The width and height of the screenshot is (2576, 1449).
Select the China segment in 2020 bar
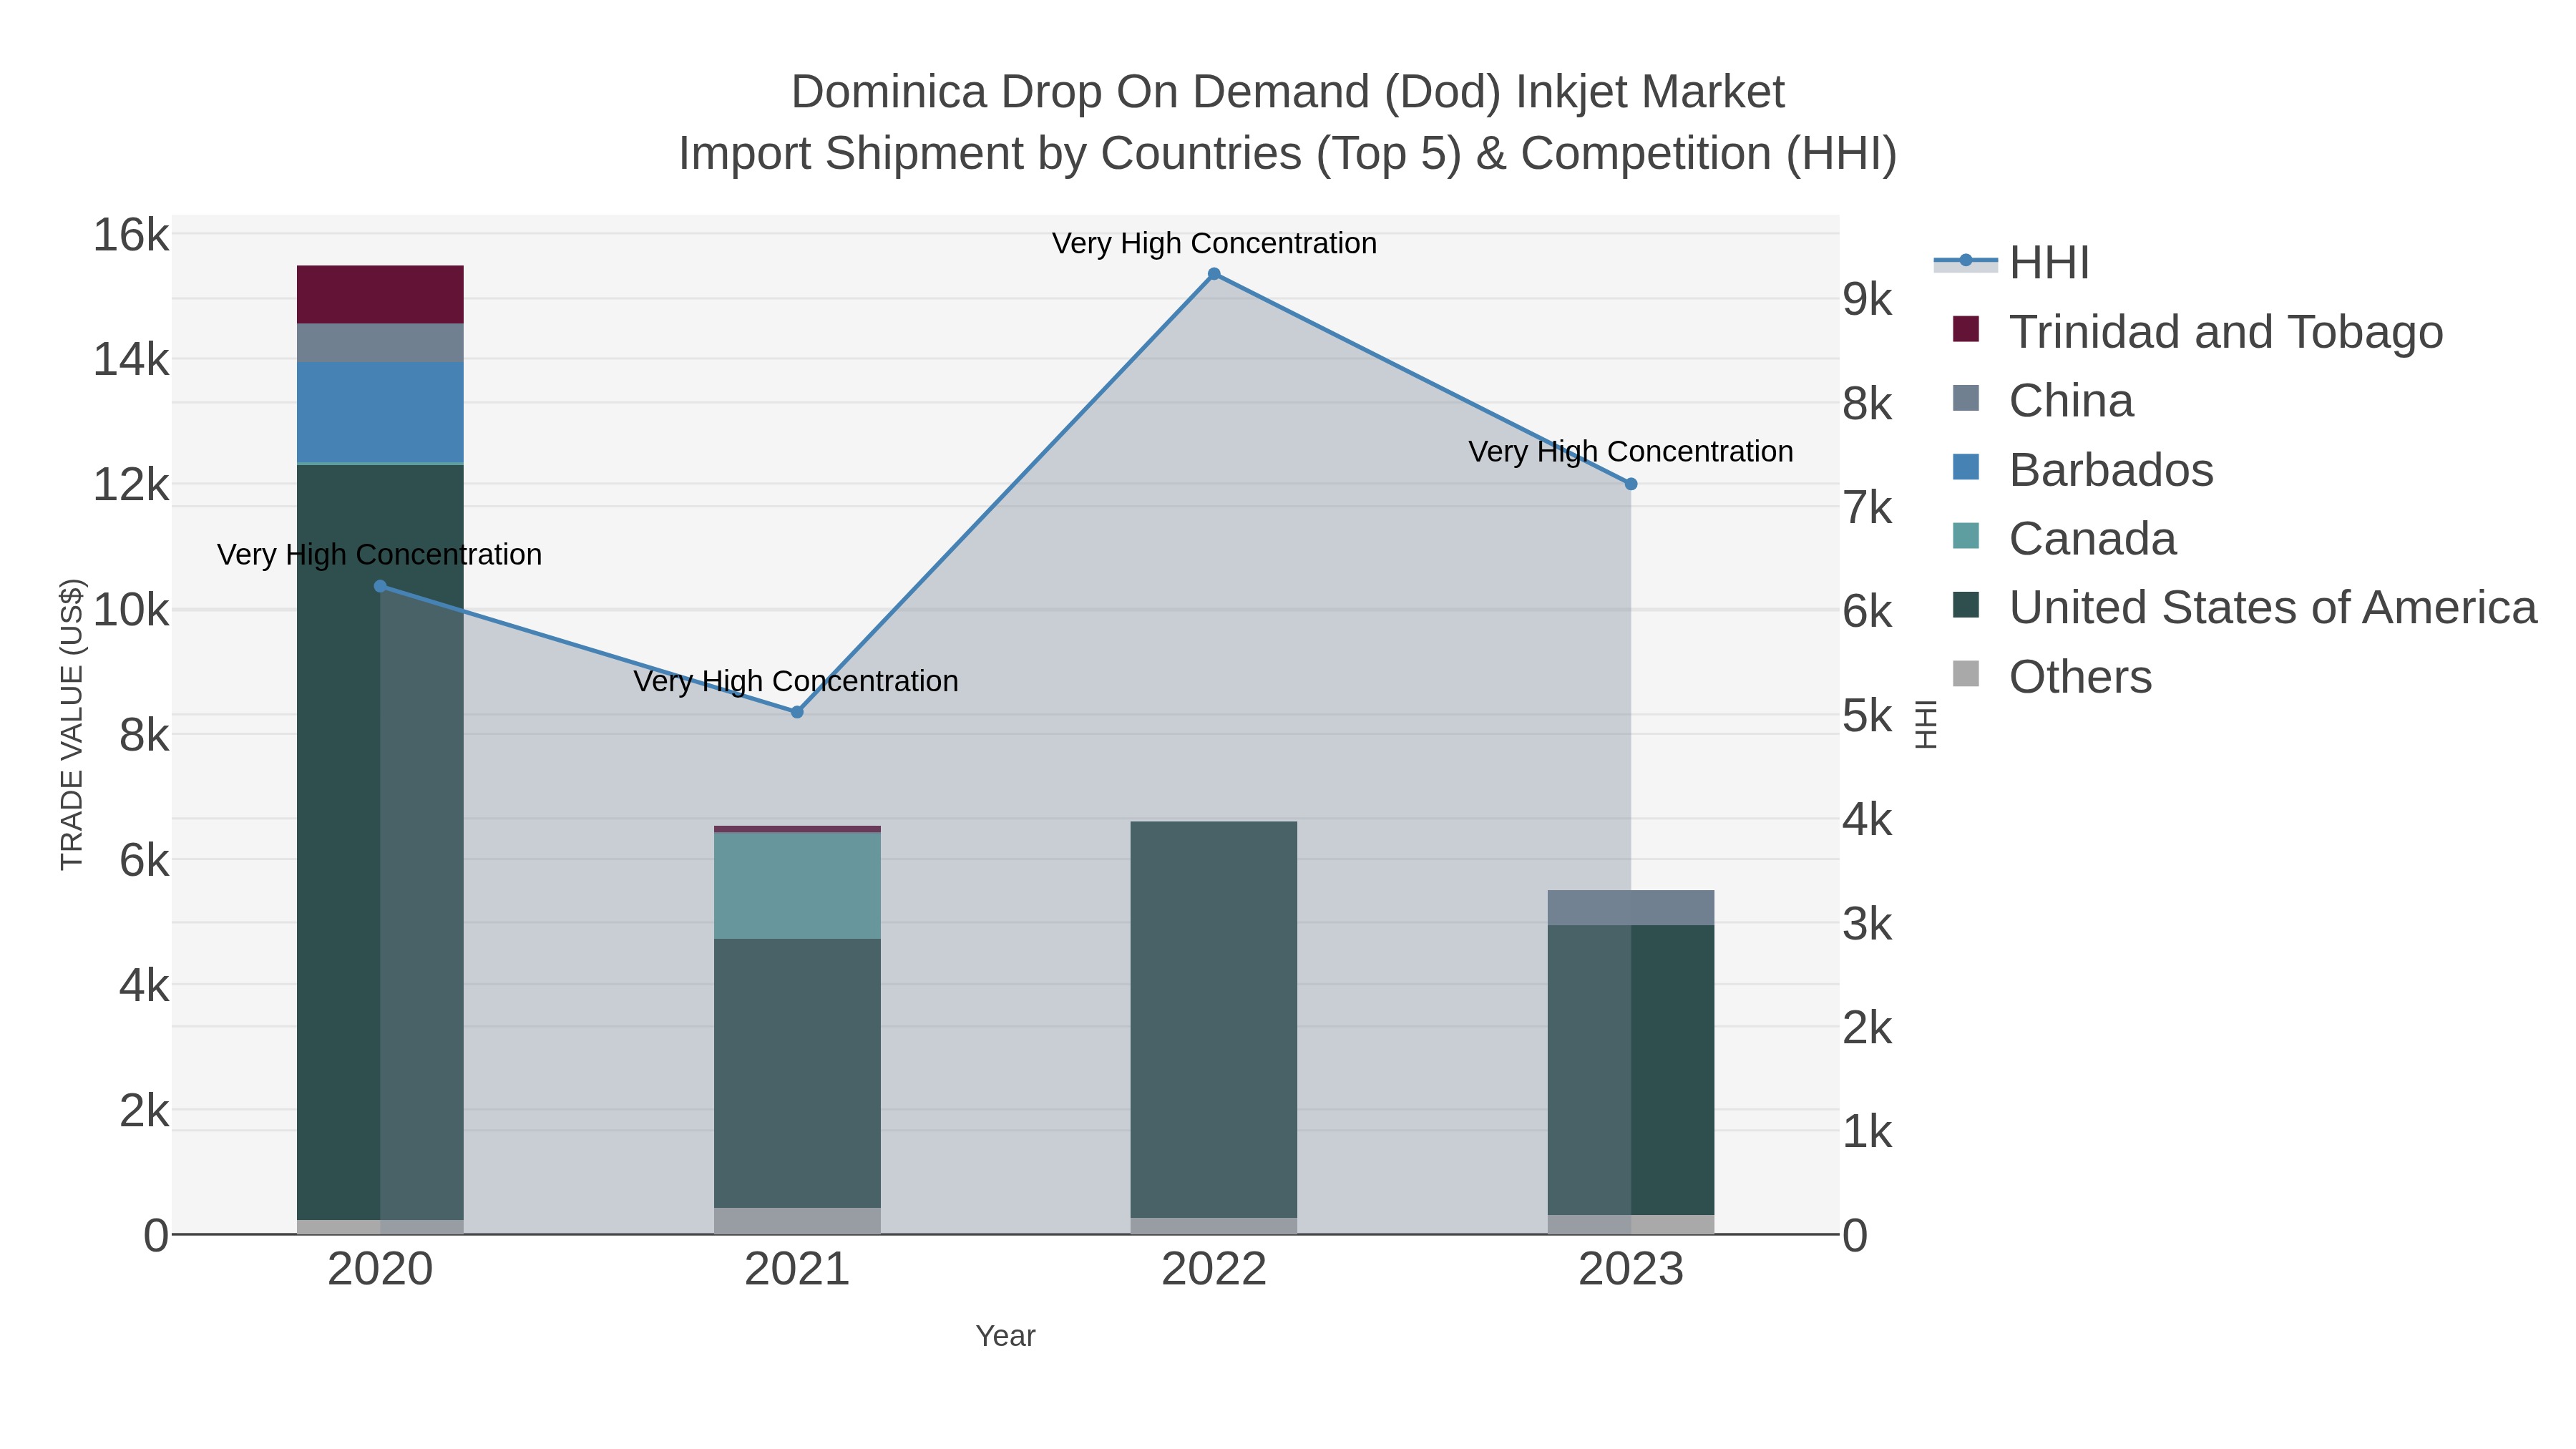click(380, 343)
